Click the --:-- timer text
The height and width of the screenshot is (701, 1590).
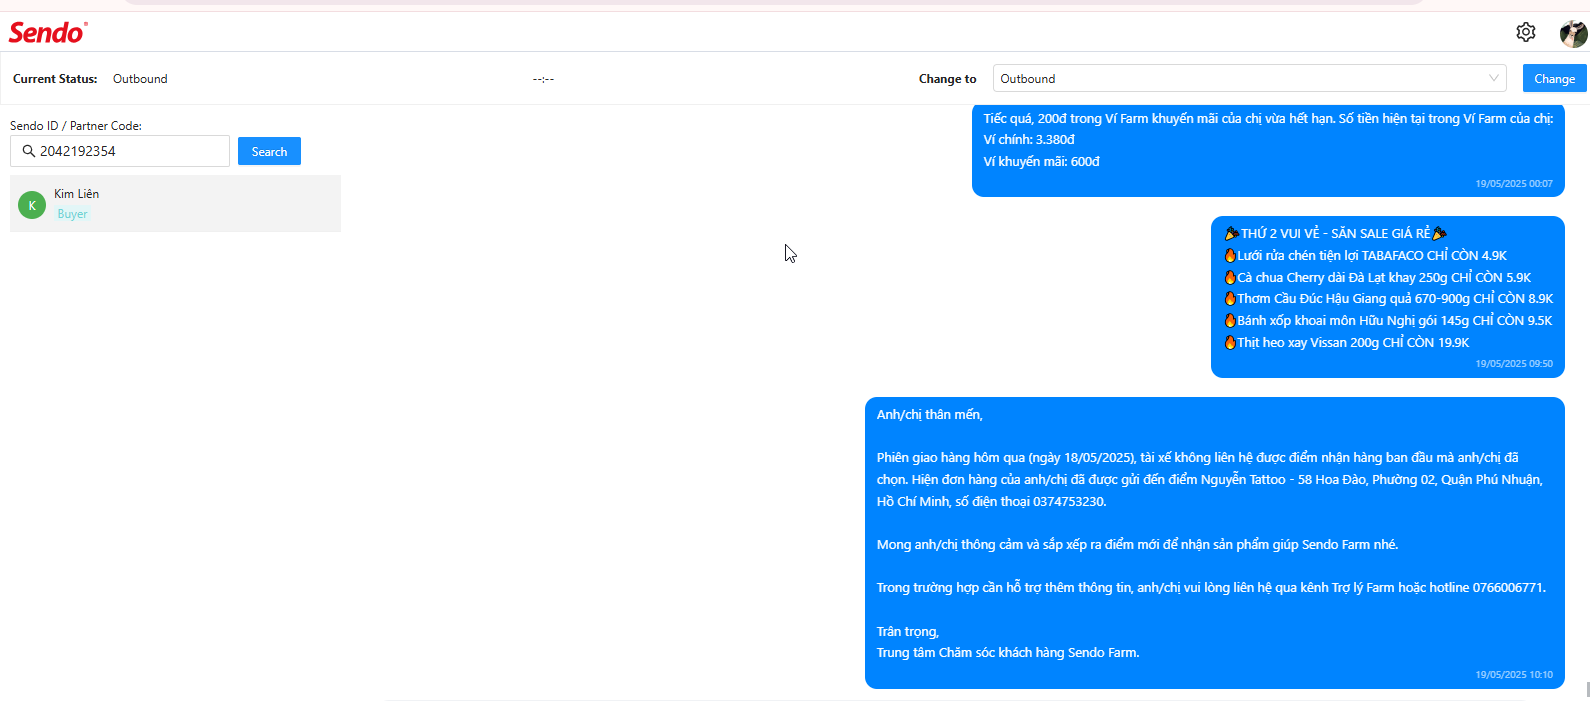(x=543, y=79)
